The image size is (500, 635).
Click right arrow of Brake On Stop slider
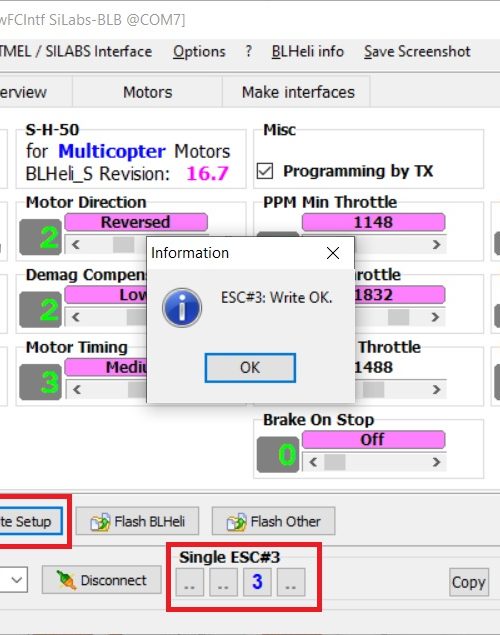(x=436, y=462)
